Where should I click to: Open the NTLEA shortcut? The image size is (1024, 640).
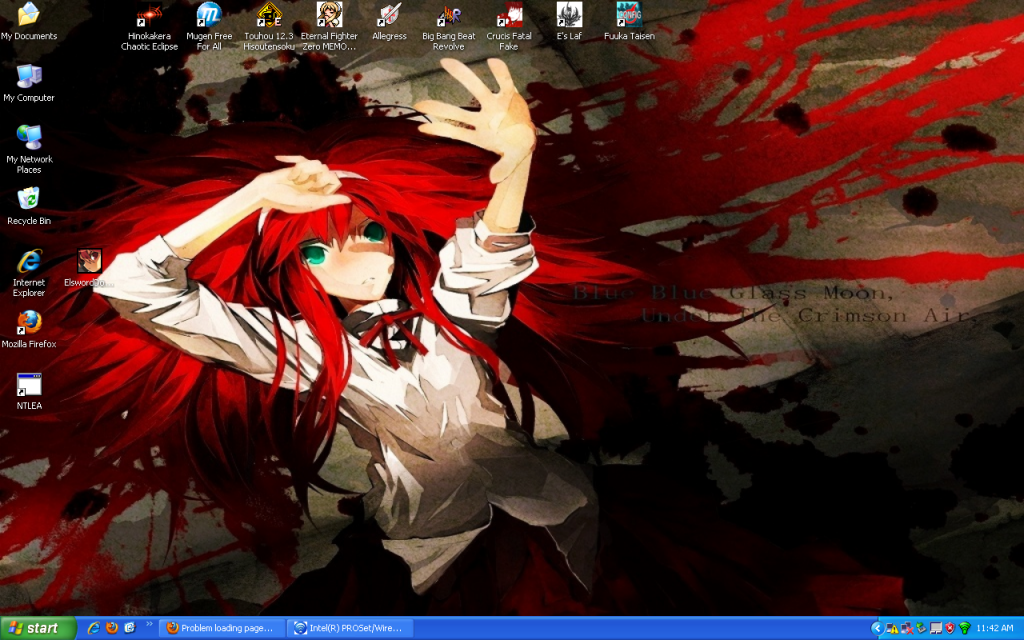pyautogui.click(x=29, y=391)
